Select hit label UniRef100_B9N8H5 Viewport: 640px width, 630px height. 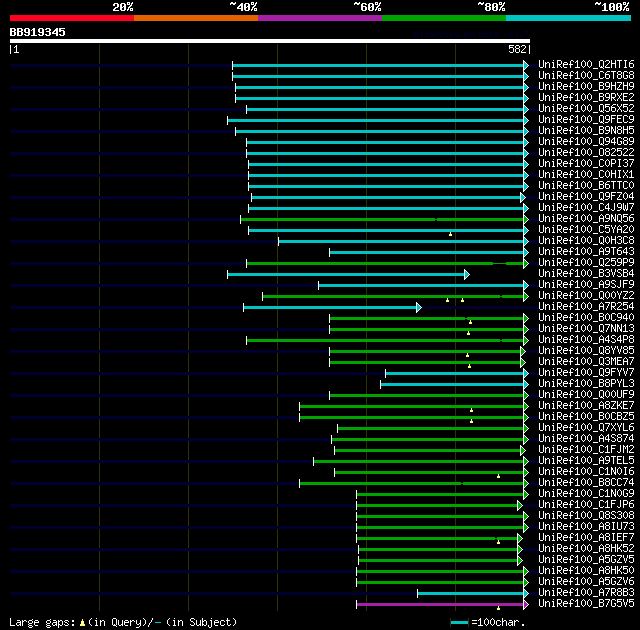[586, 131]
